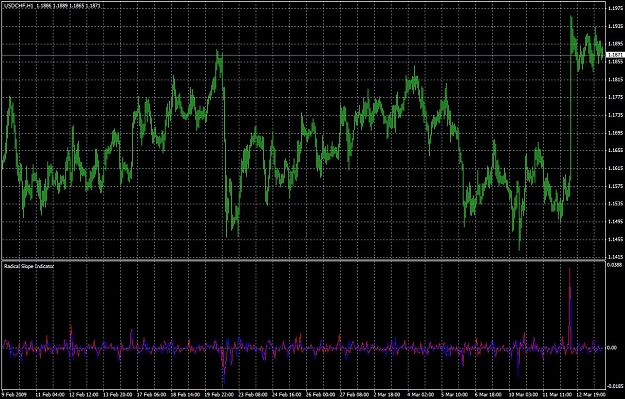Click the 12 Mar 19:00 time label

pyautogui.click(x=591, y=395)
